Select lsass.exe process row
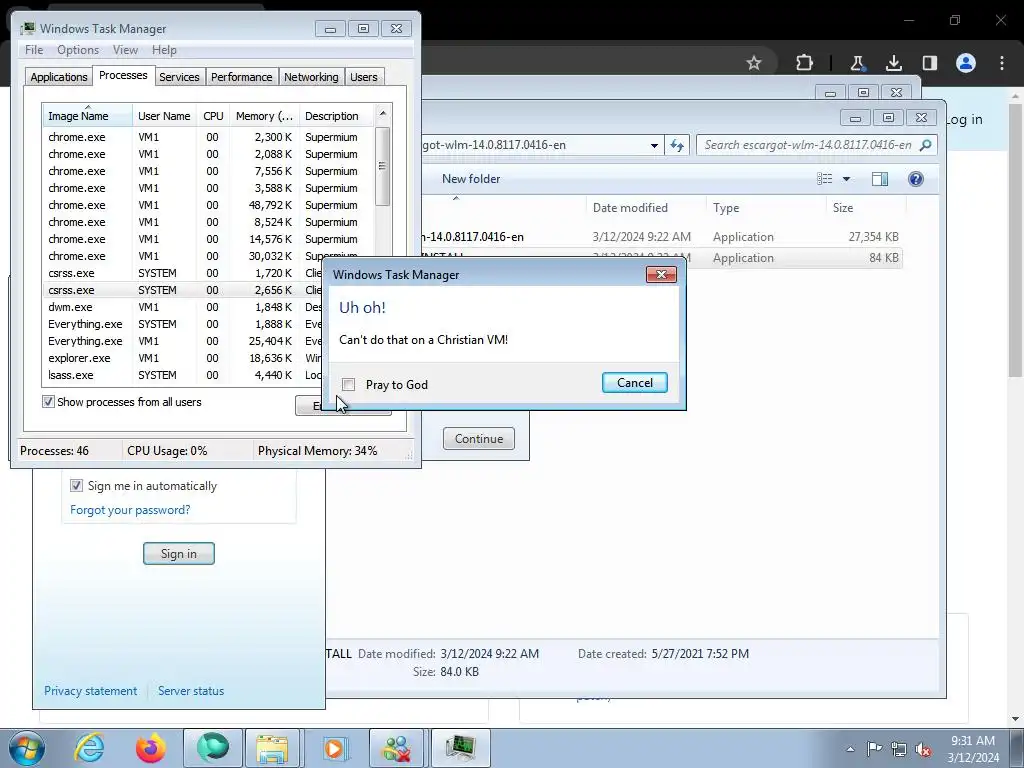The image size is (1024, 768). click(x=183, y=375)
